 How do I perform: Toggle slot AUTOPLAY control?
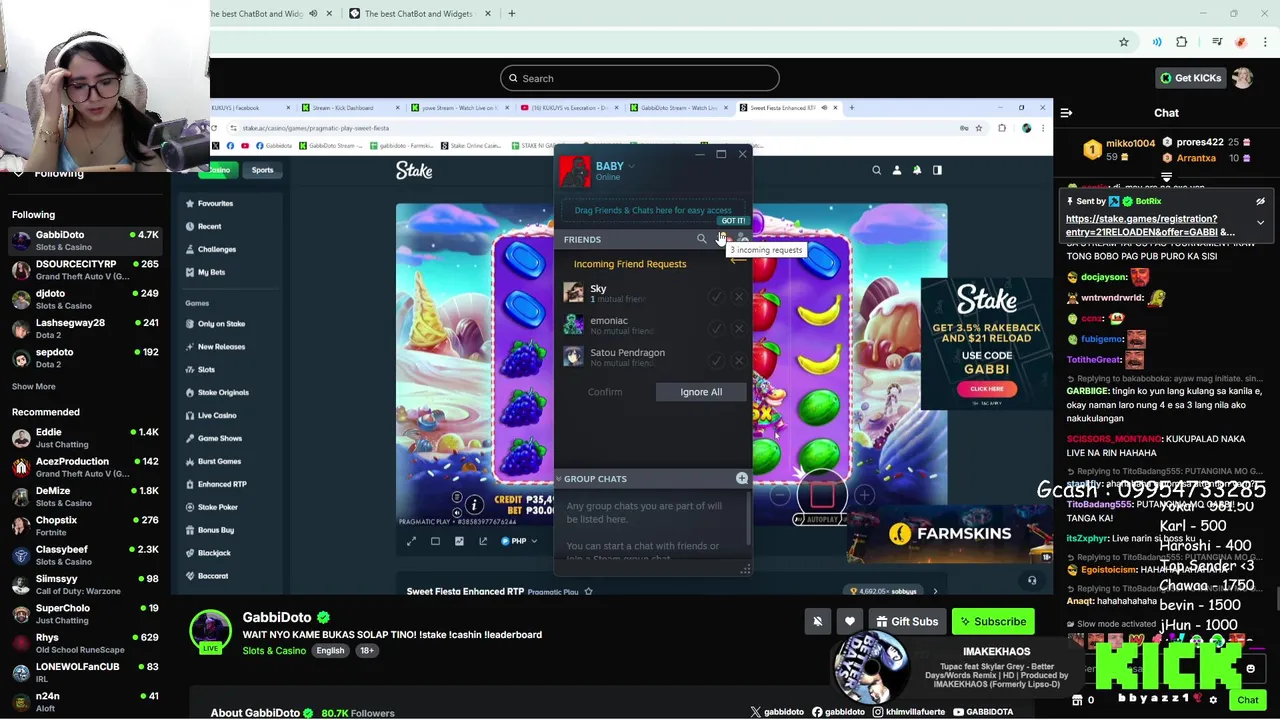(x=821, y=520)
